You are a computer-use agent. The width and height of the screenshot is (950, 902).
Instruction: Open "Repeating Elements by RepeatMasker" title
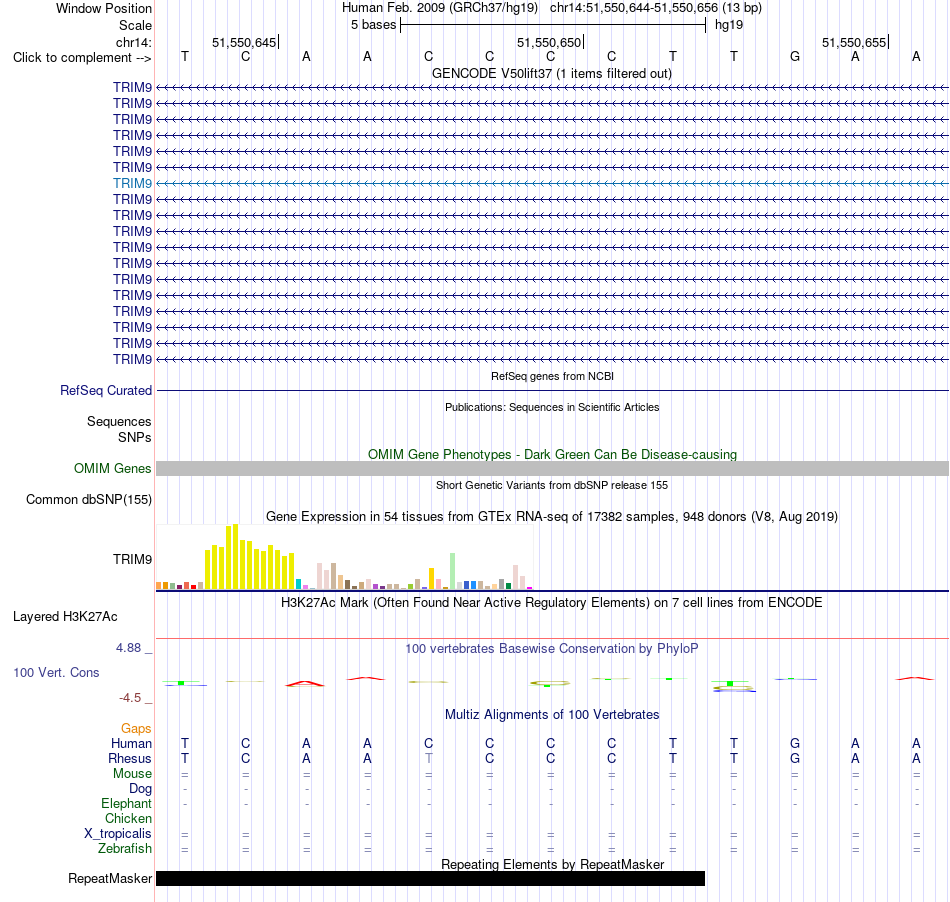click(x=552, y=864)
